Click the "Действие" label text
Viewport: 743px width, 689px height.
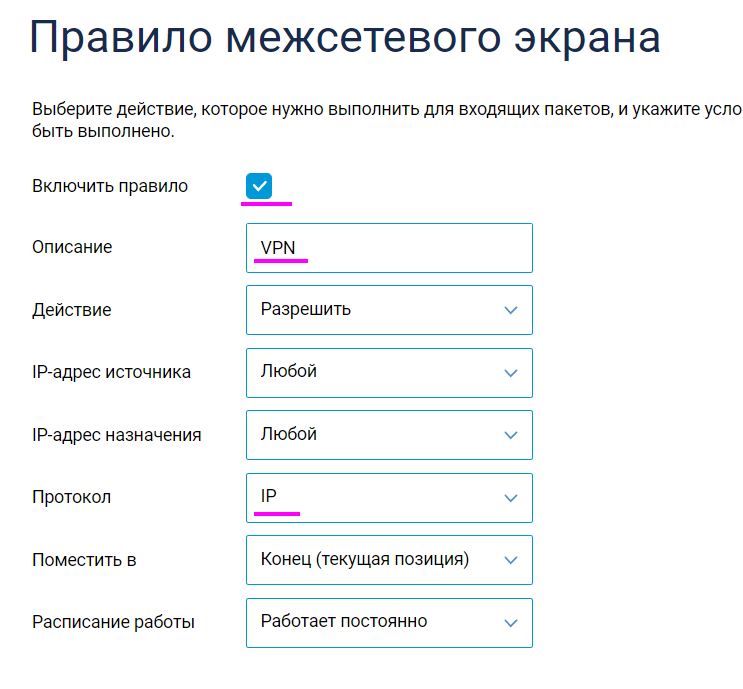point(71,310)
